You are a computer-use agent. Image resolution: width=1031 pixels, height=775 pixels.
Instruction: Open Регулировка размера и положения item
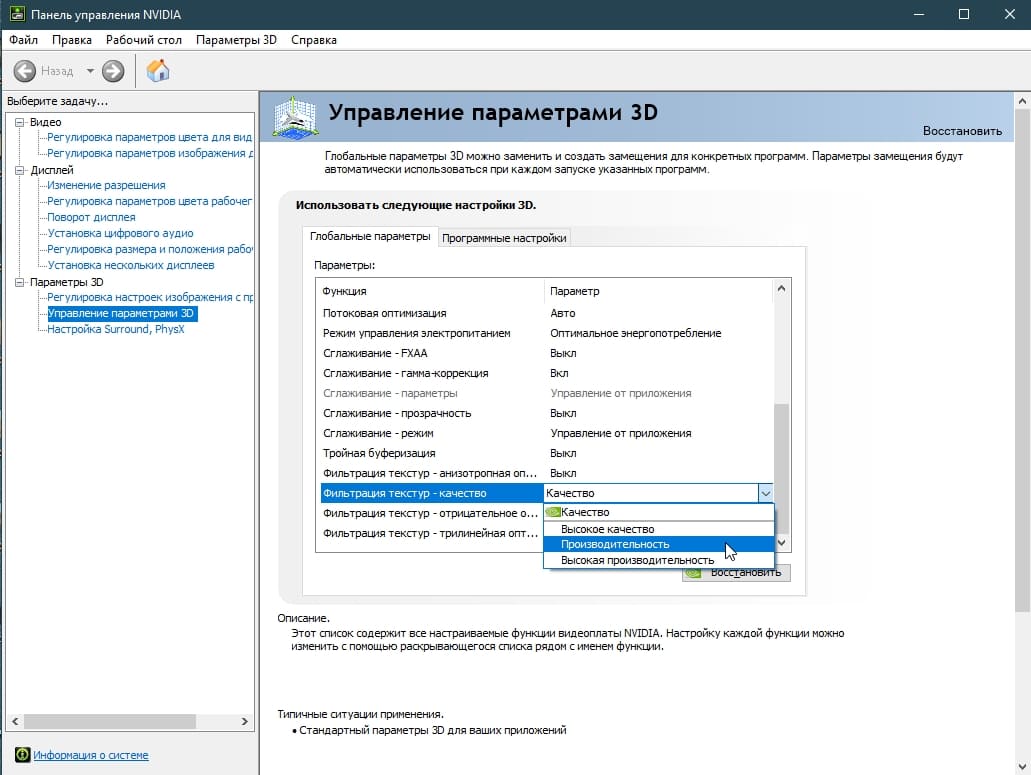pyautogui.click(x=149, y=249)
